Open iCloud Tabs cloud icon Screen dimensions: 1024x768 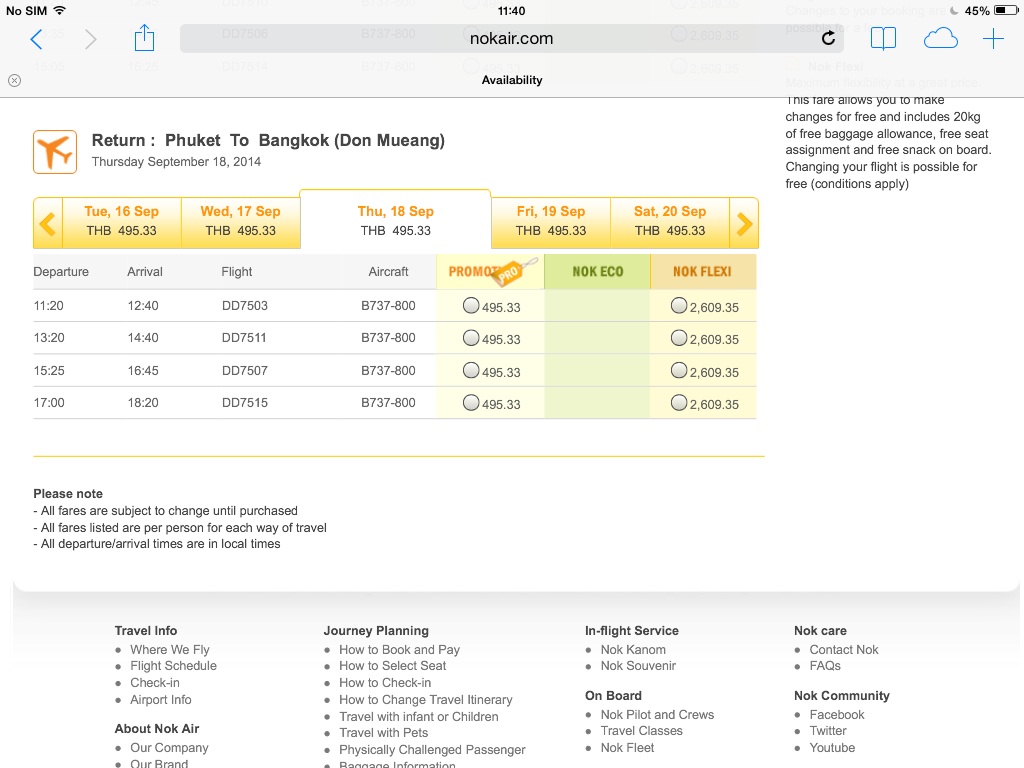click(x=940, y=39)
